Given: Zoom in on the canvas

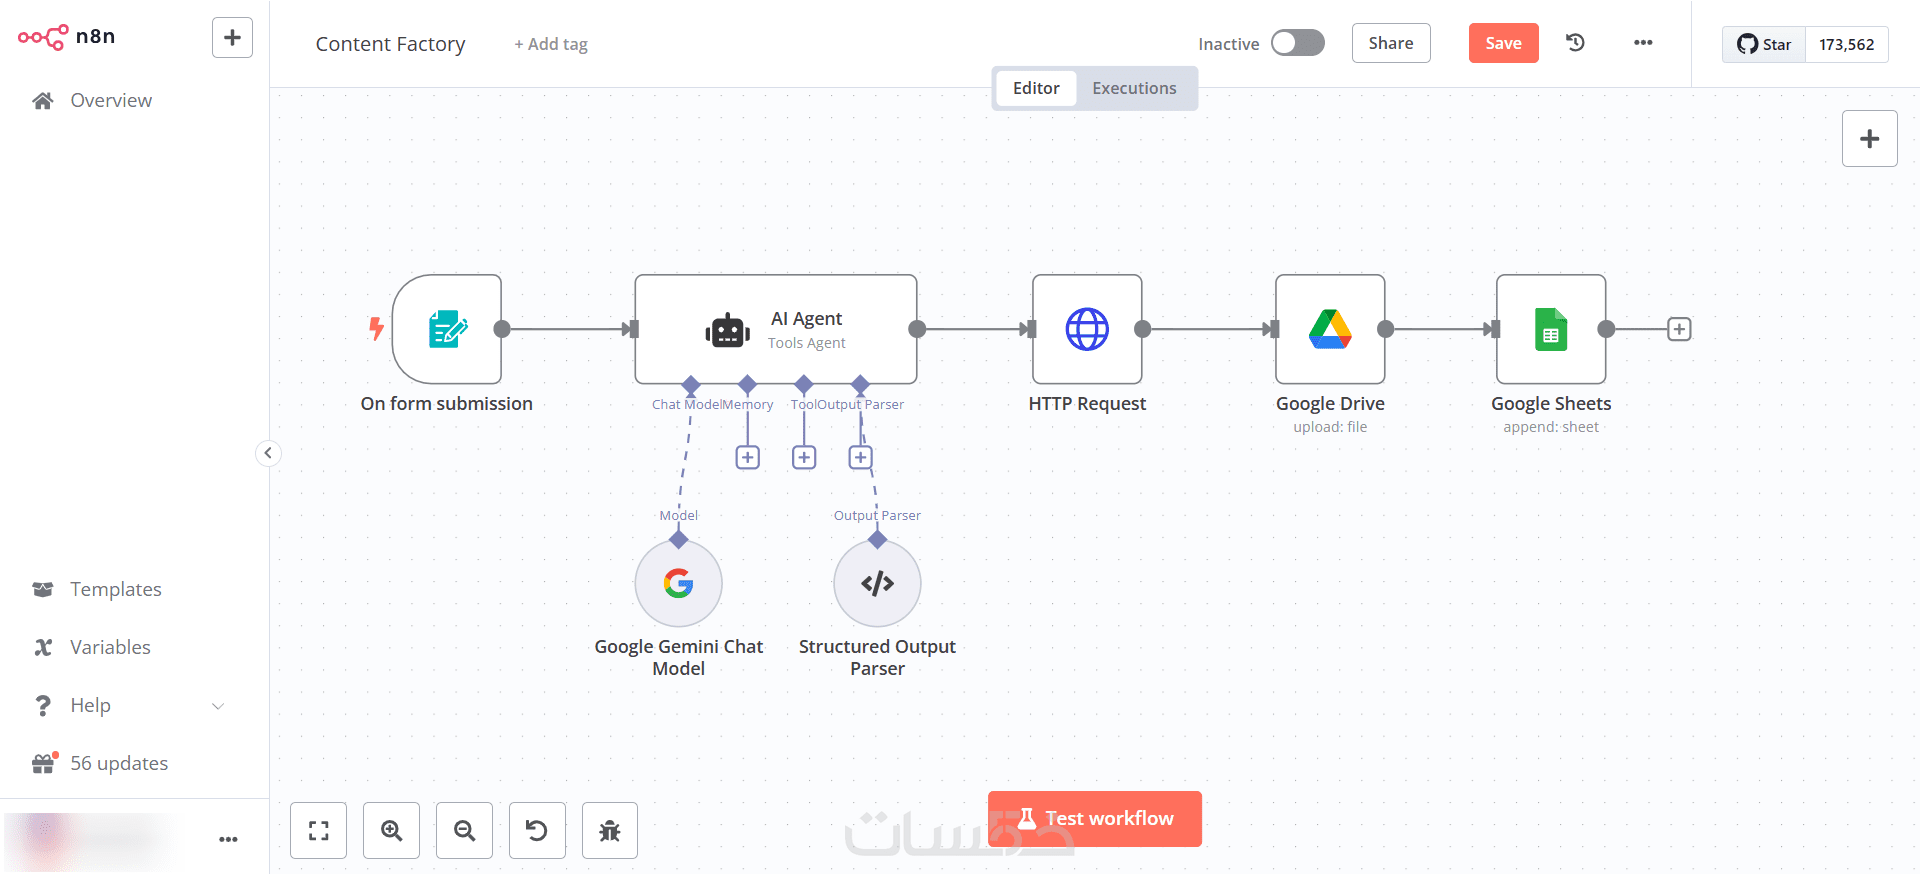Looking at the screenshot, I should 391,830.
